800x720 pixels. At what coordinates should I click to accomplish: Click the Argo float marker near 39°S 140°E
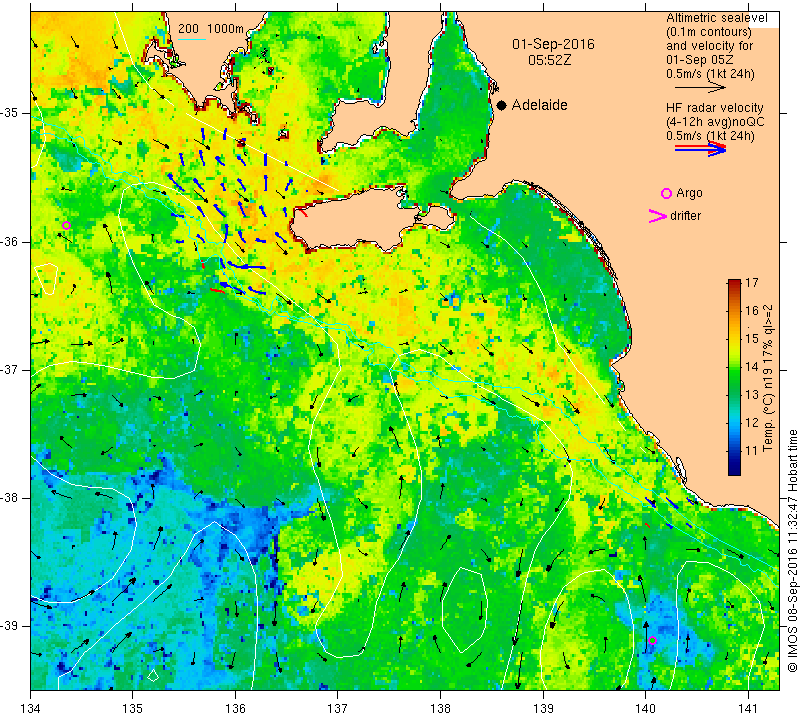pos(652,640)
